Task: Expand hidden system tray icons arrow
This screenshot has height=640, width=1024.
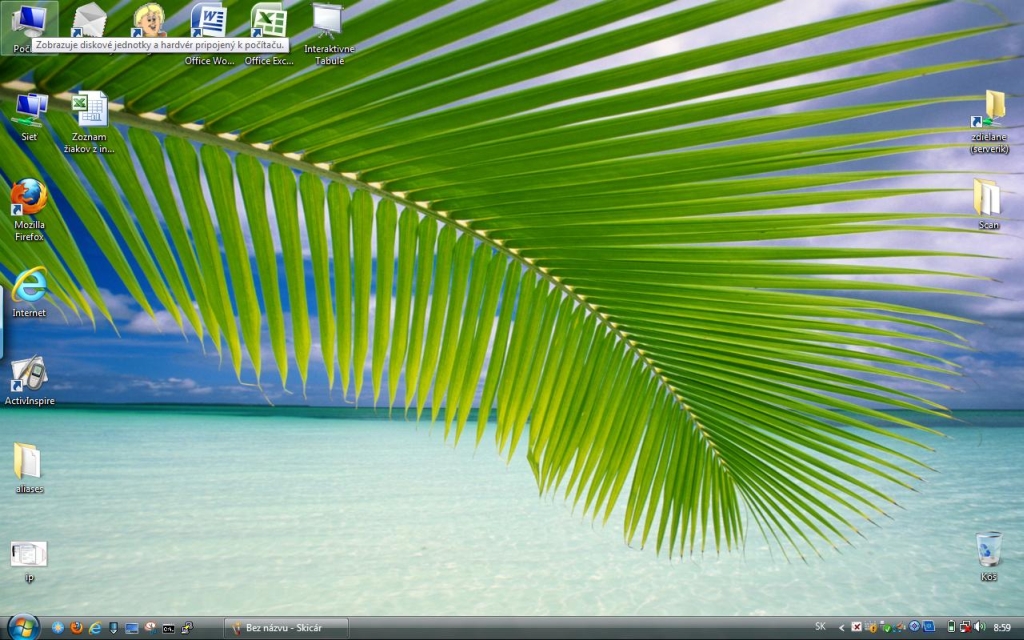Action: point(841,627)
